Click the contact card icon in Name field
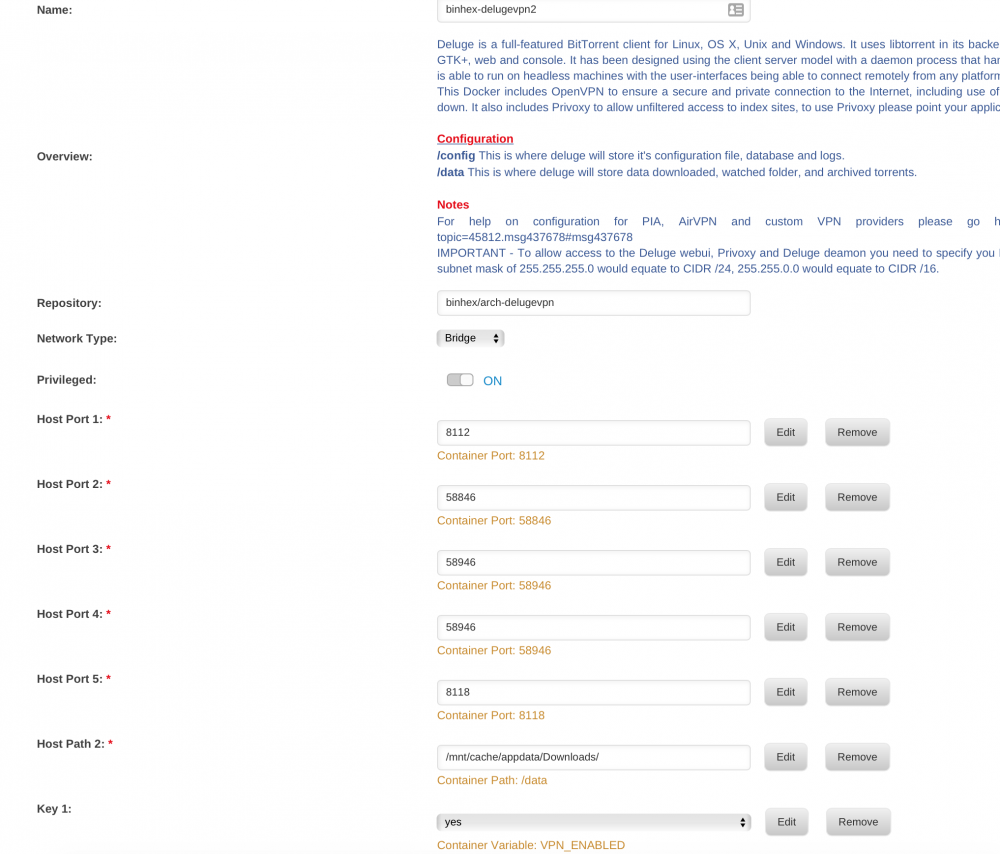This screenshot has height=854, width=1000. click(735, 10)
